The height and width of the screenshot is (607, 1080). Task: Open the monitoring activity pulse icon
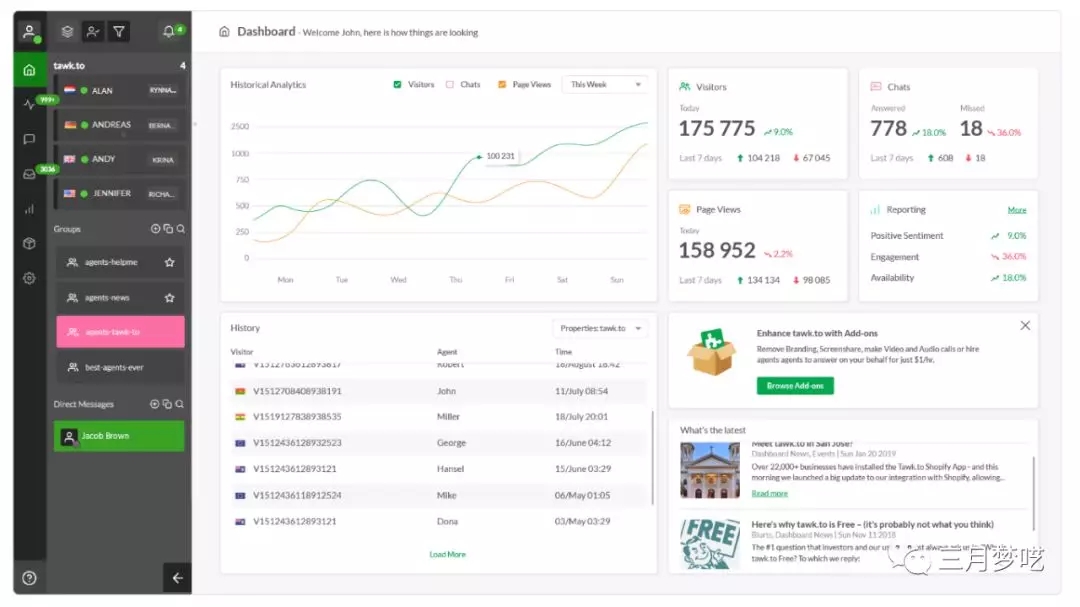tap(29, 105)
